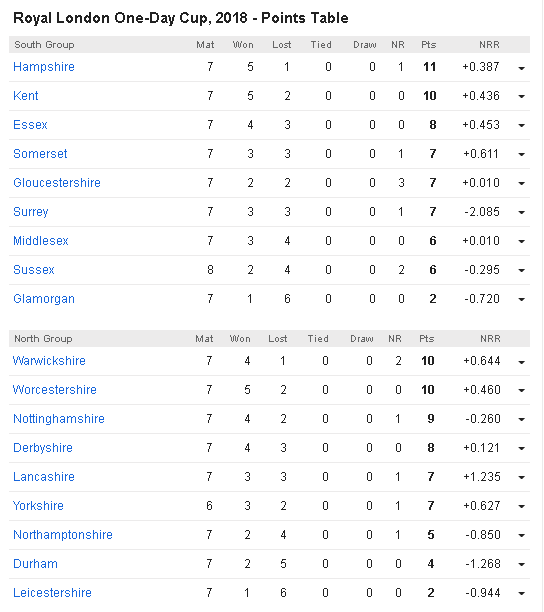
Task: Click the Middlesex team link
Action: coord(41,241)
